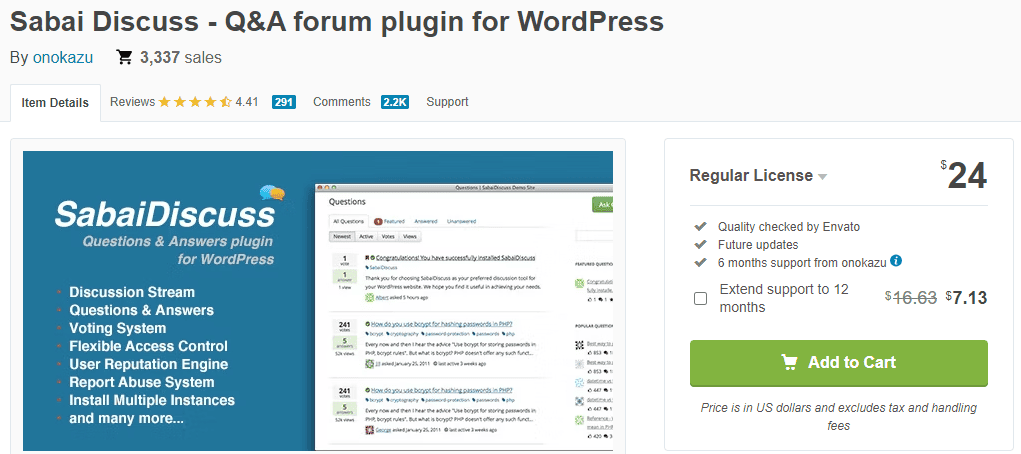
Task: Click the star rating icons in Reviews
Action: (x=195, y=102)
